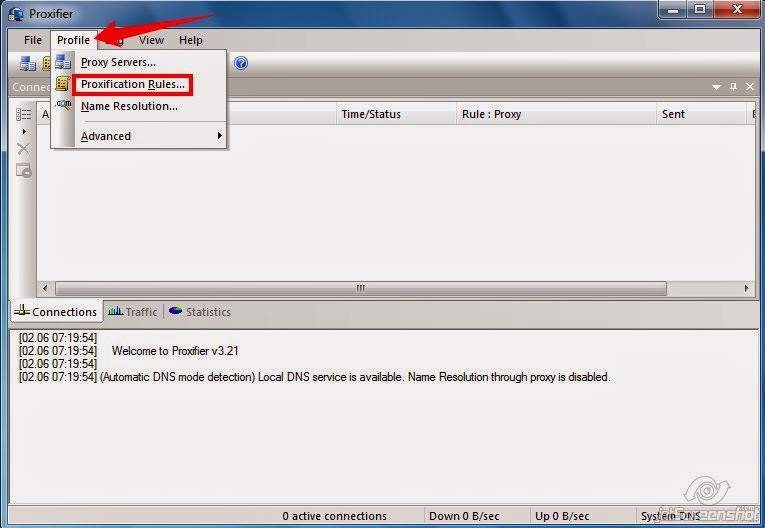
Task: Switch to the Statistics tab
Action: 200,312
